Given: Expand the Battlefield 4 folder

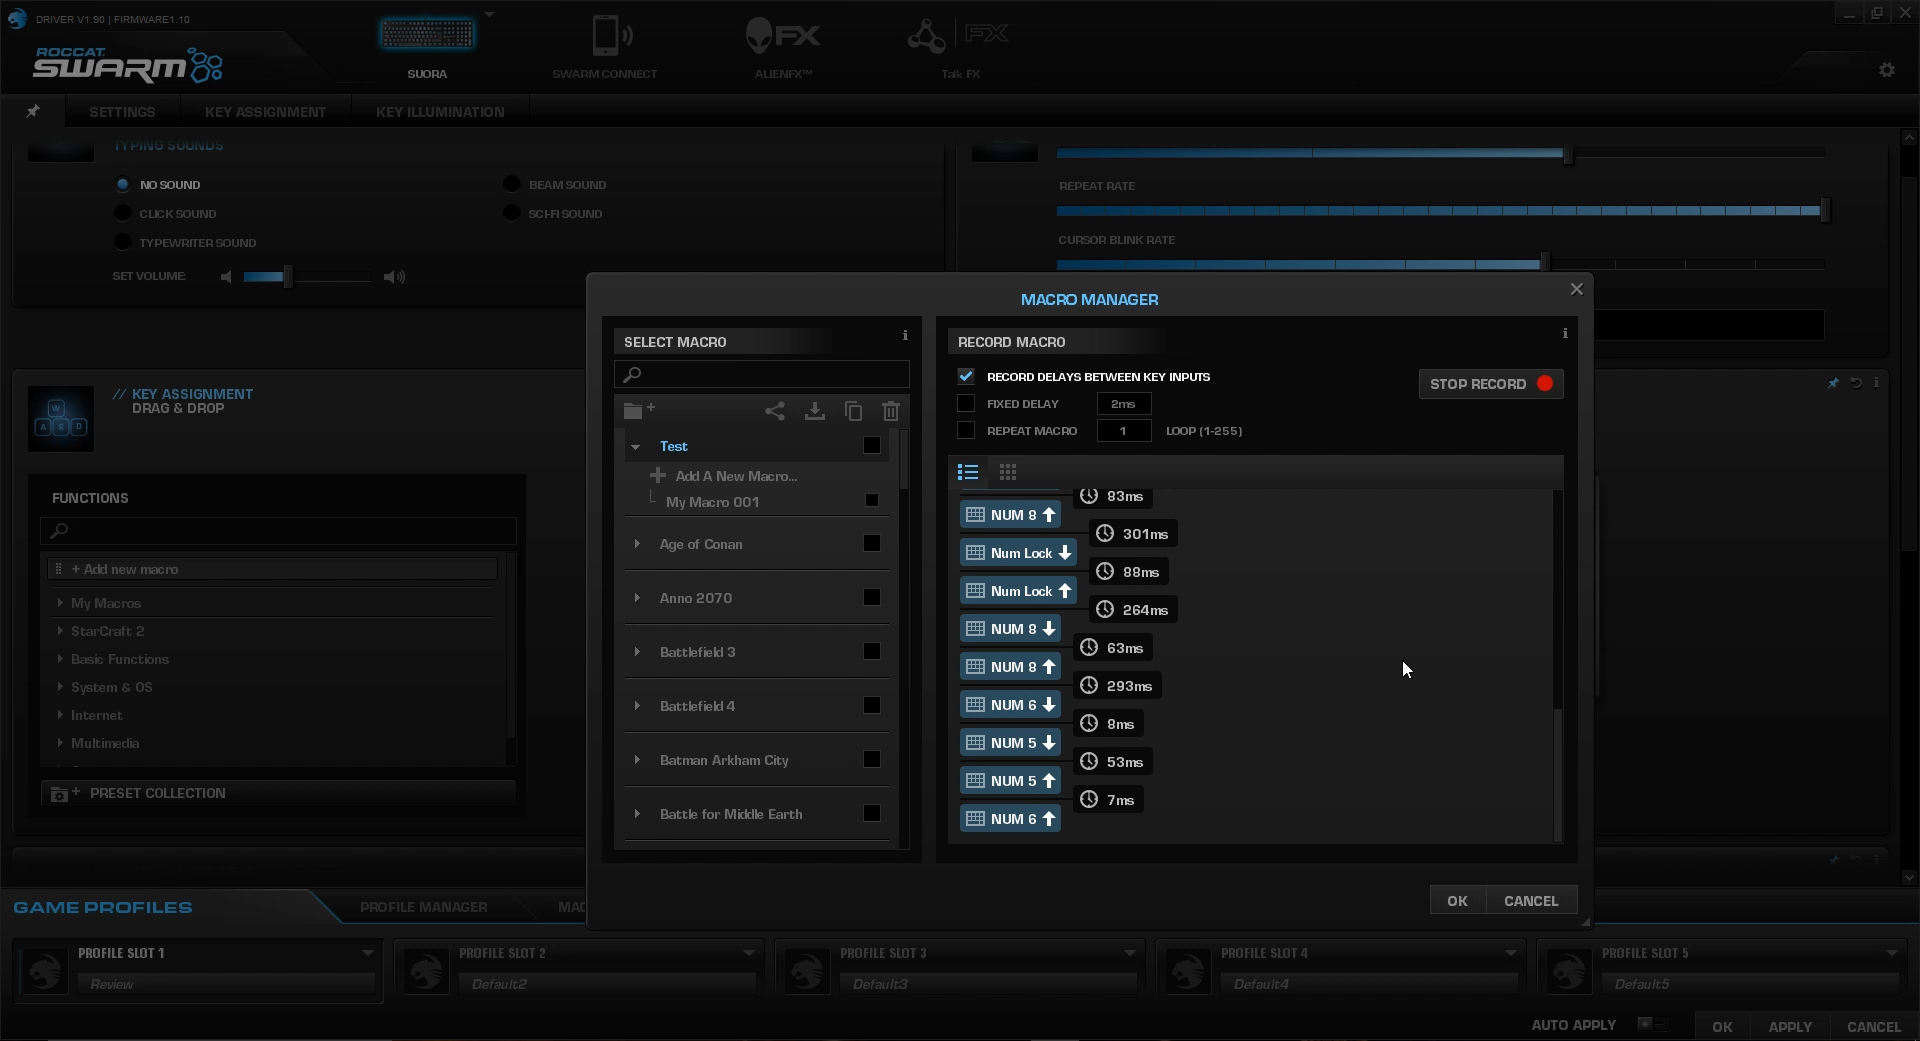Looking at the screenshot, I should (637, 706).
